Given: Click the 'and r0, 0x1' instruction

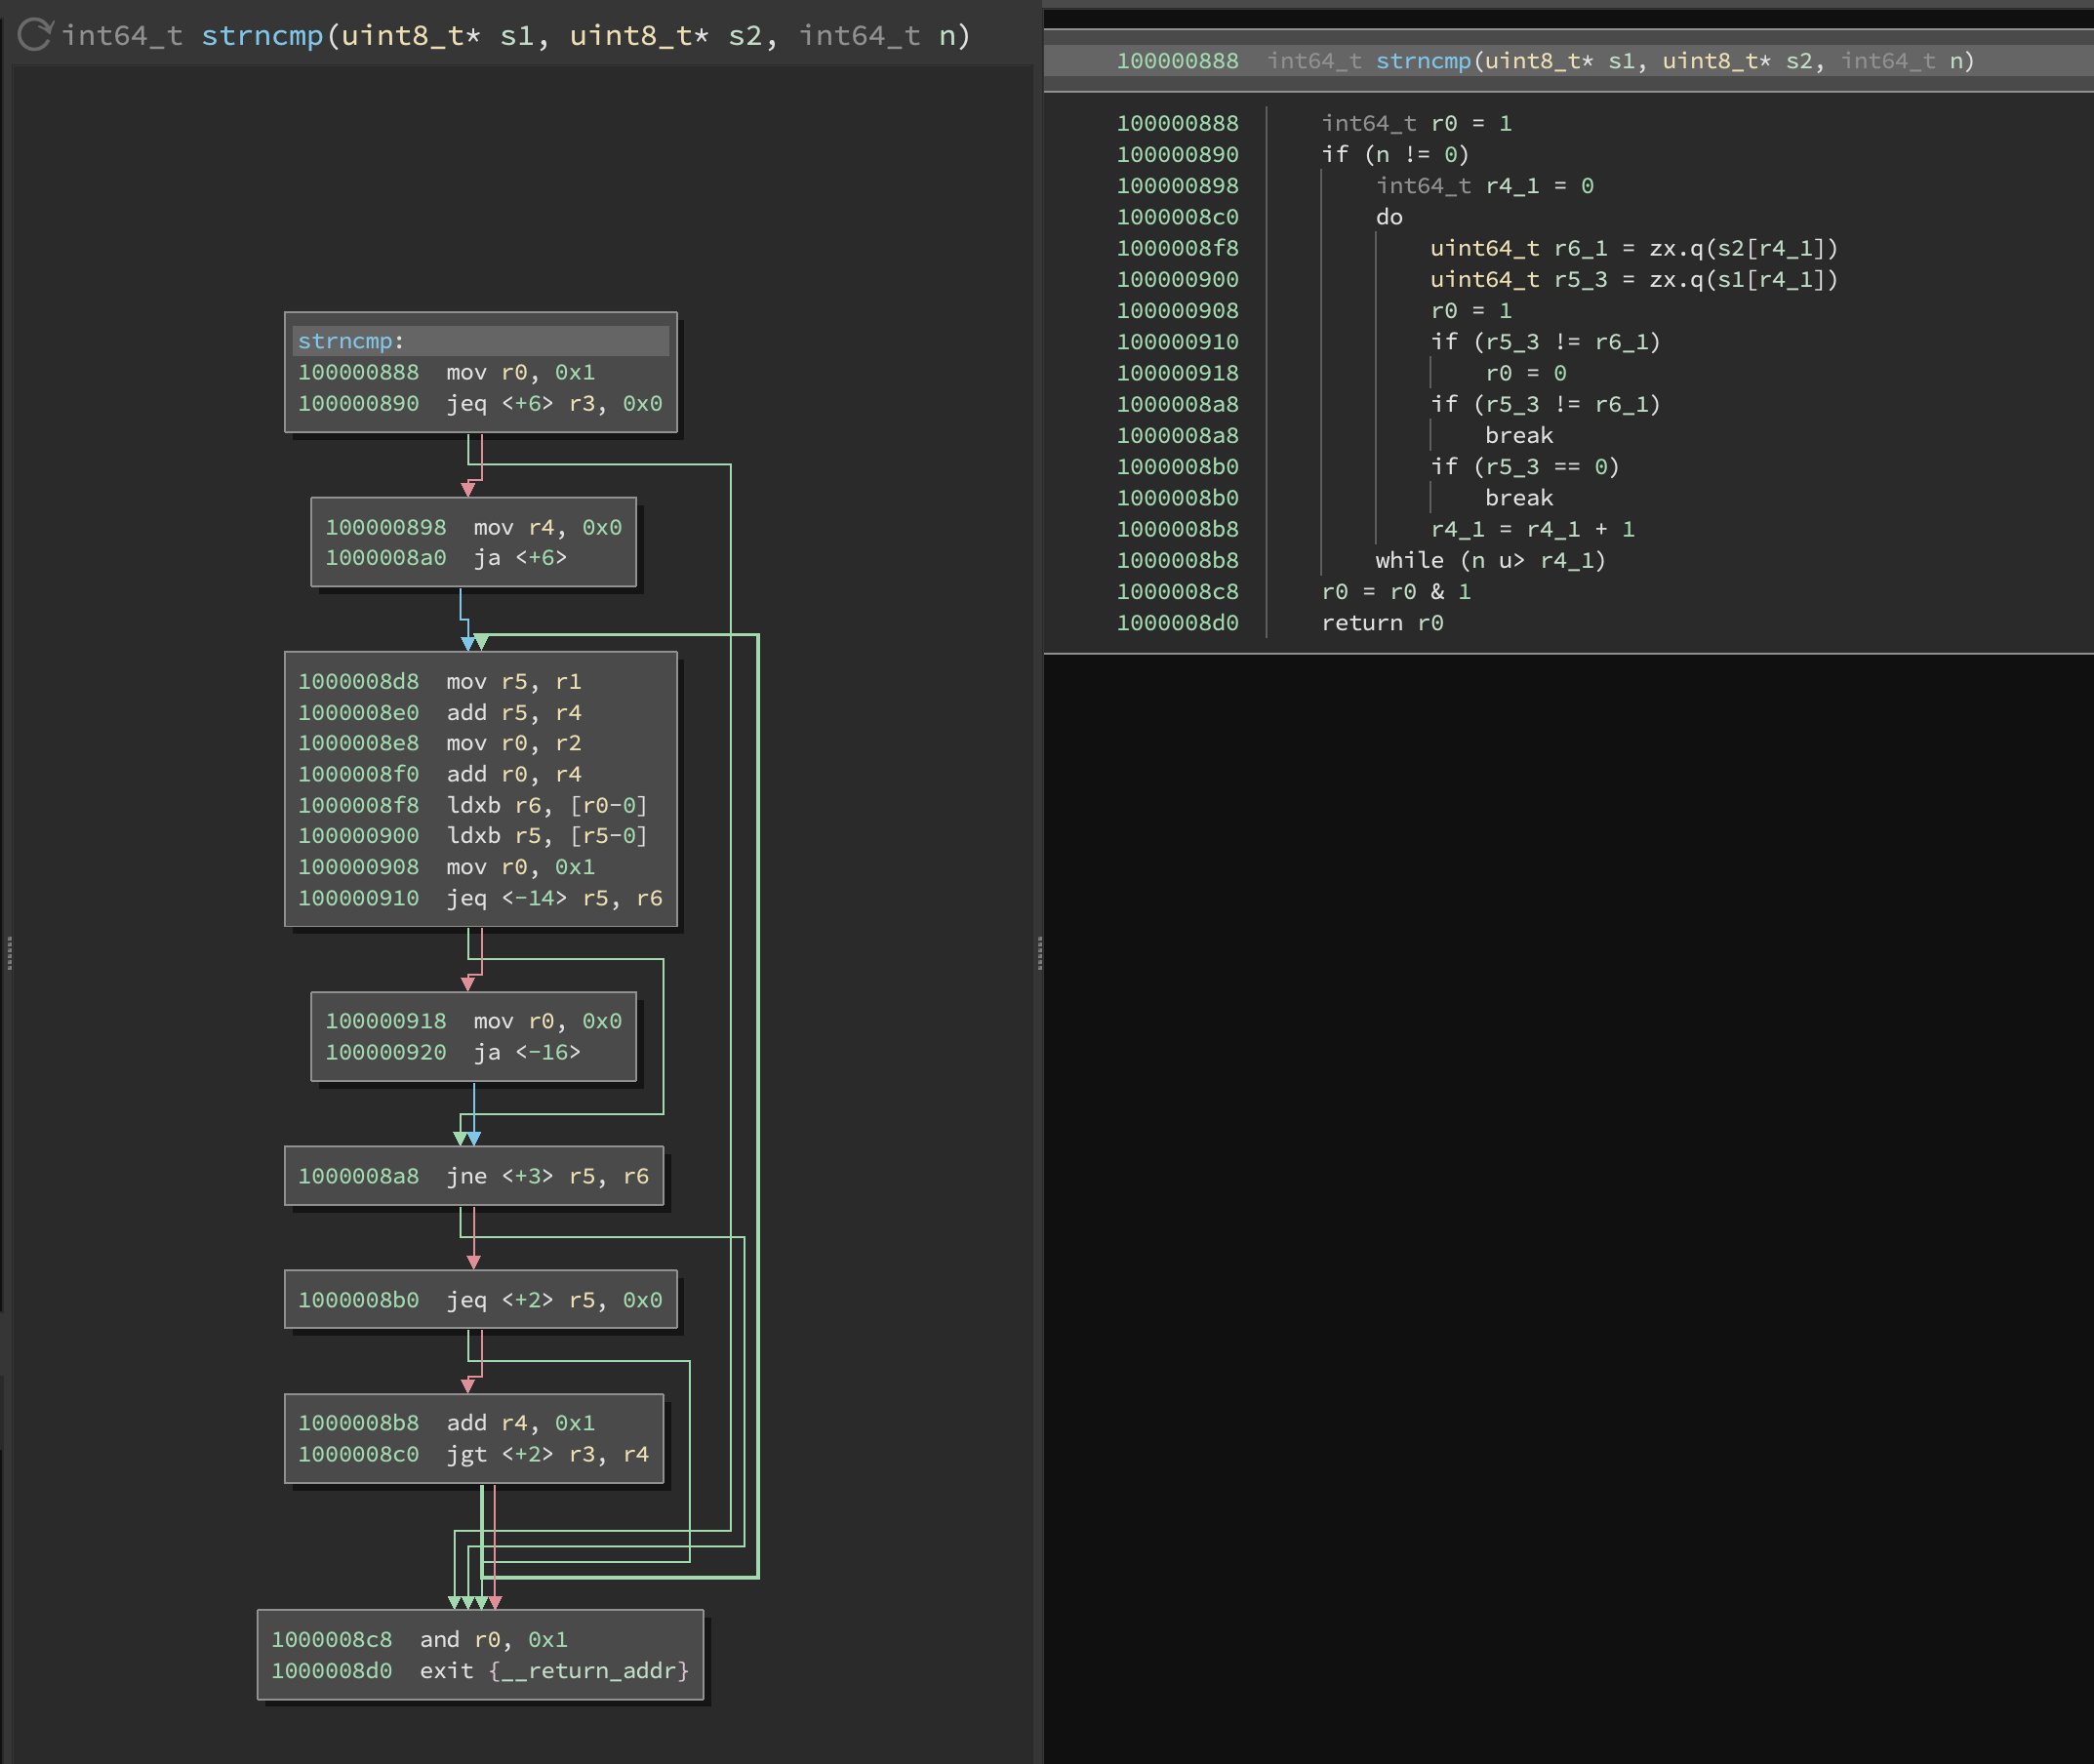Looking at the screenshot, I should (493, 1639).
